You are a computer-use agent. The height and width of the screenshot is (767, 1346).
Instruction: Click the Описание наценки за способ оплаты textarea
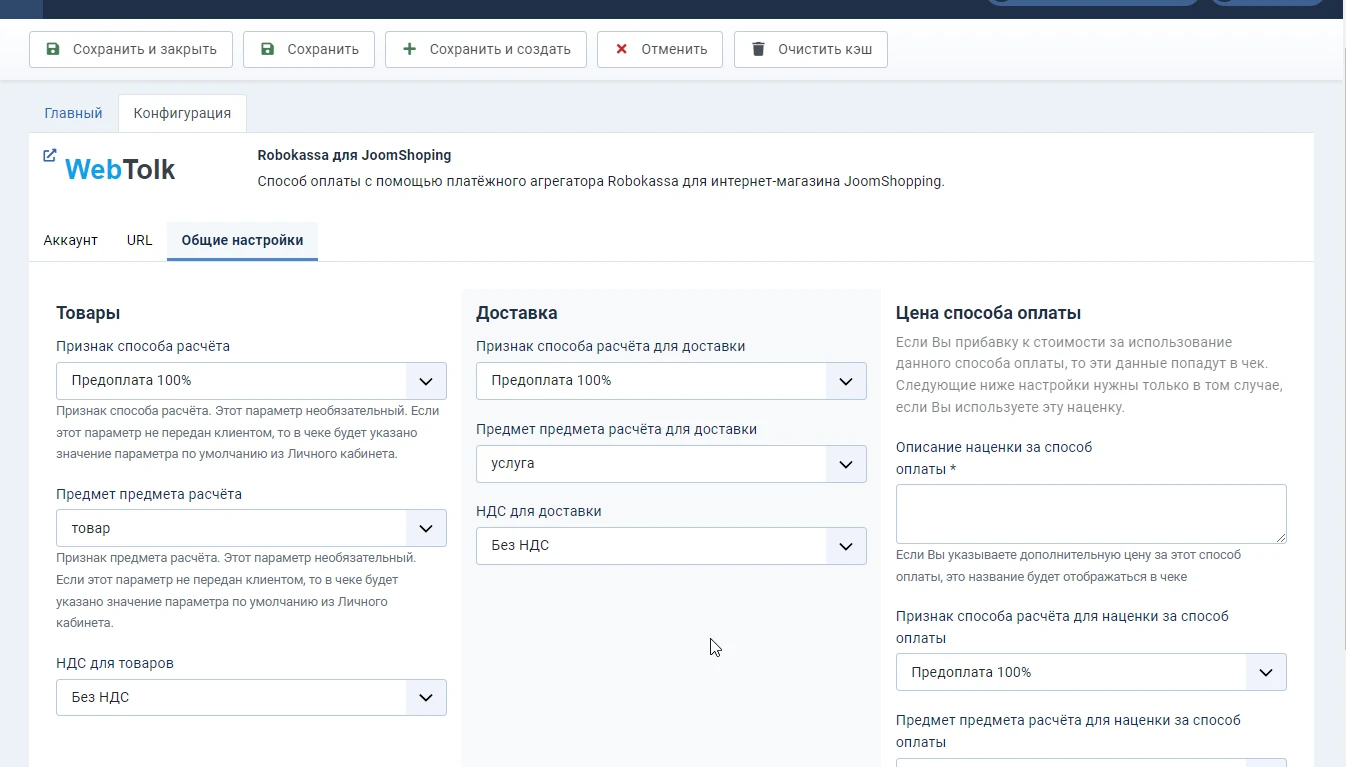(x=1091, y=514)
